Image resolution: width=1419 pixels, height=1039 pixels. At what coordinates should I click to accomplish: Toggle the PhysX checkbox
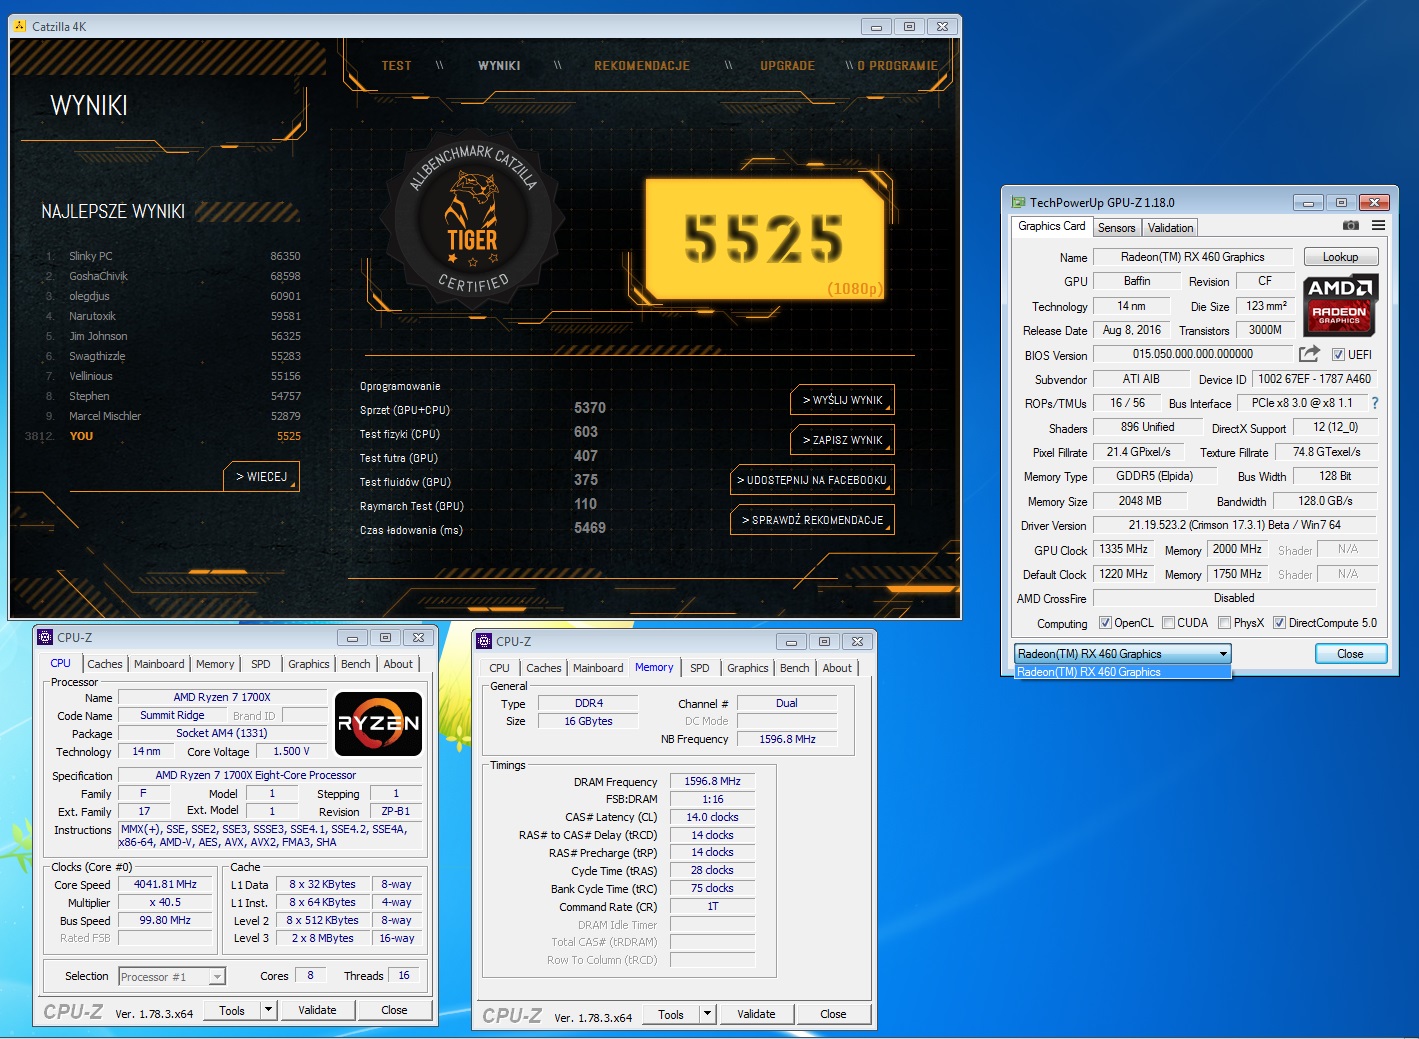coord(1224,623)
